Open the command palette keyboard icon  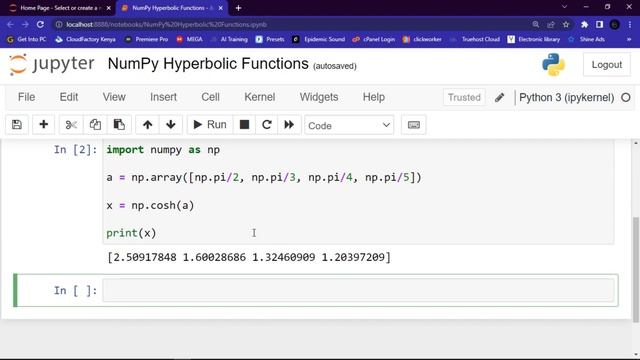(x=414, y=125)
